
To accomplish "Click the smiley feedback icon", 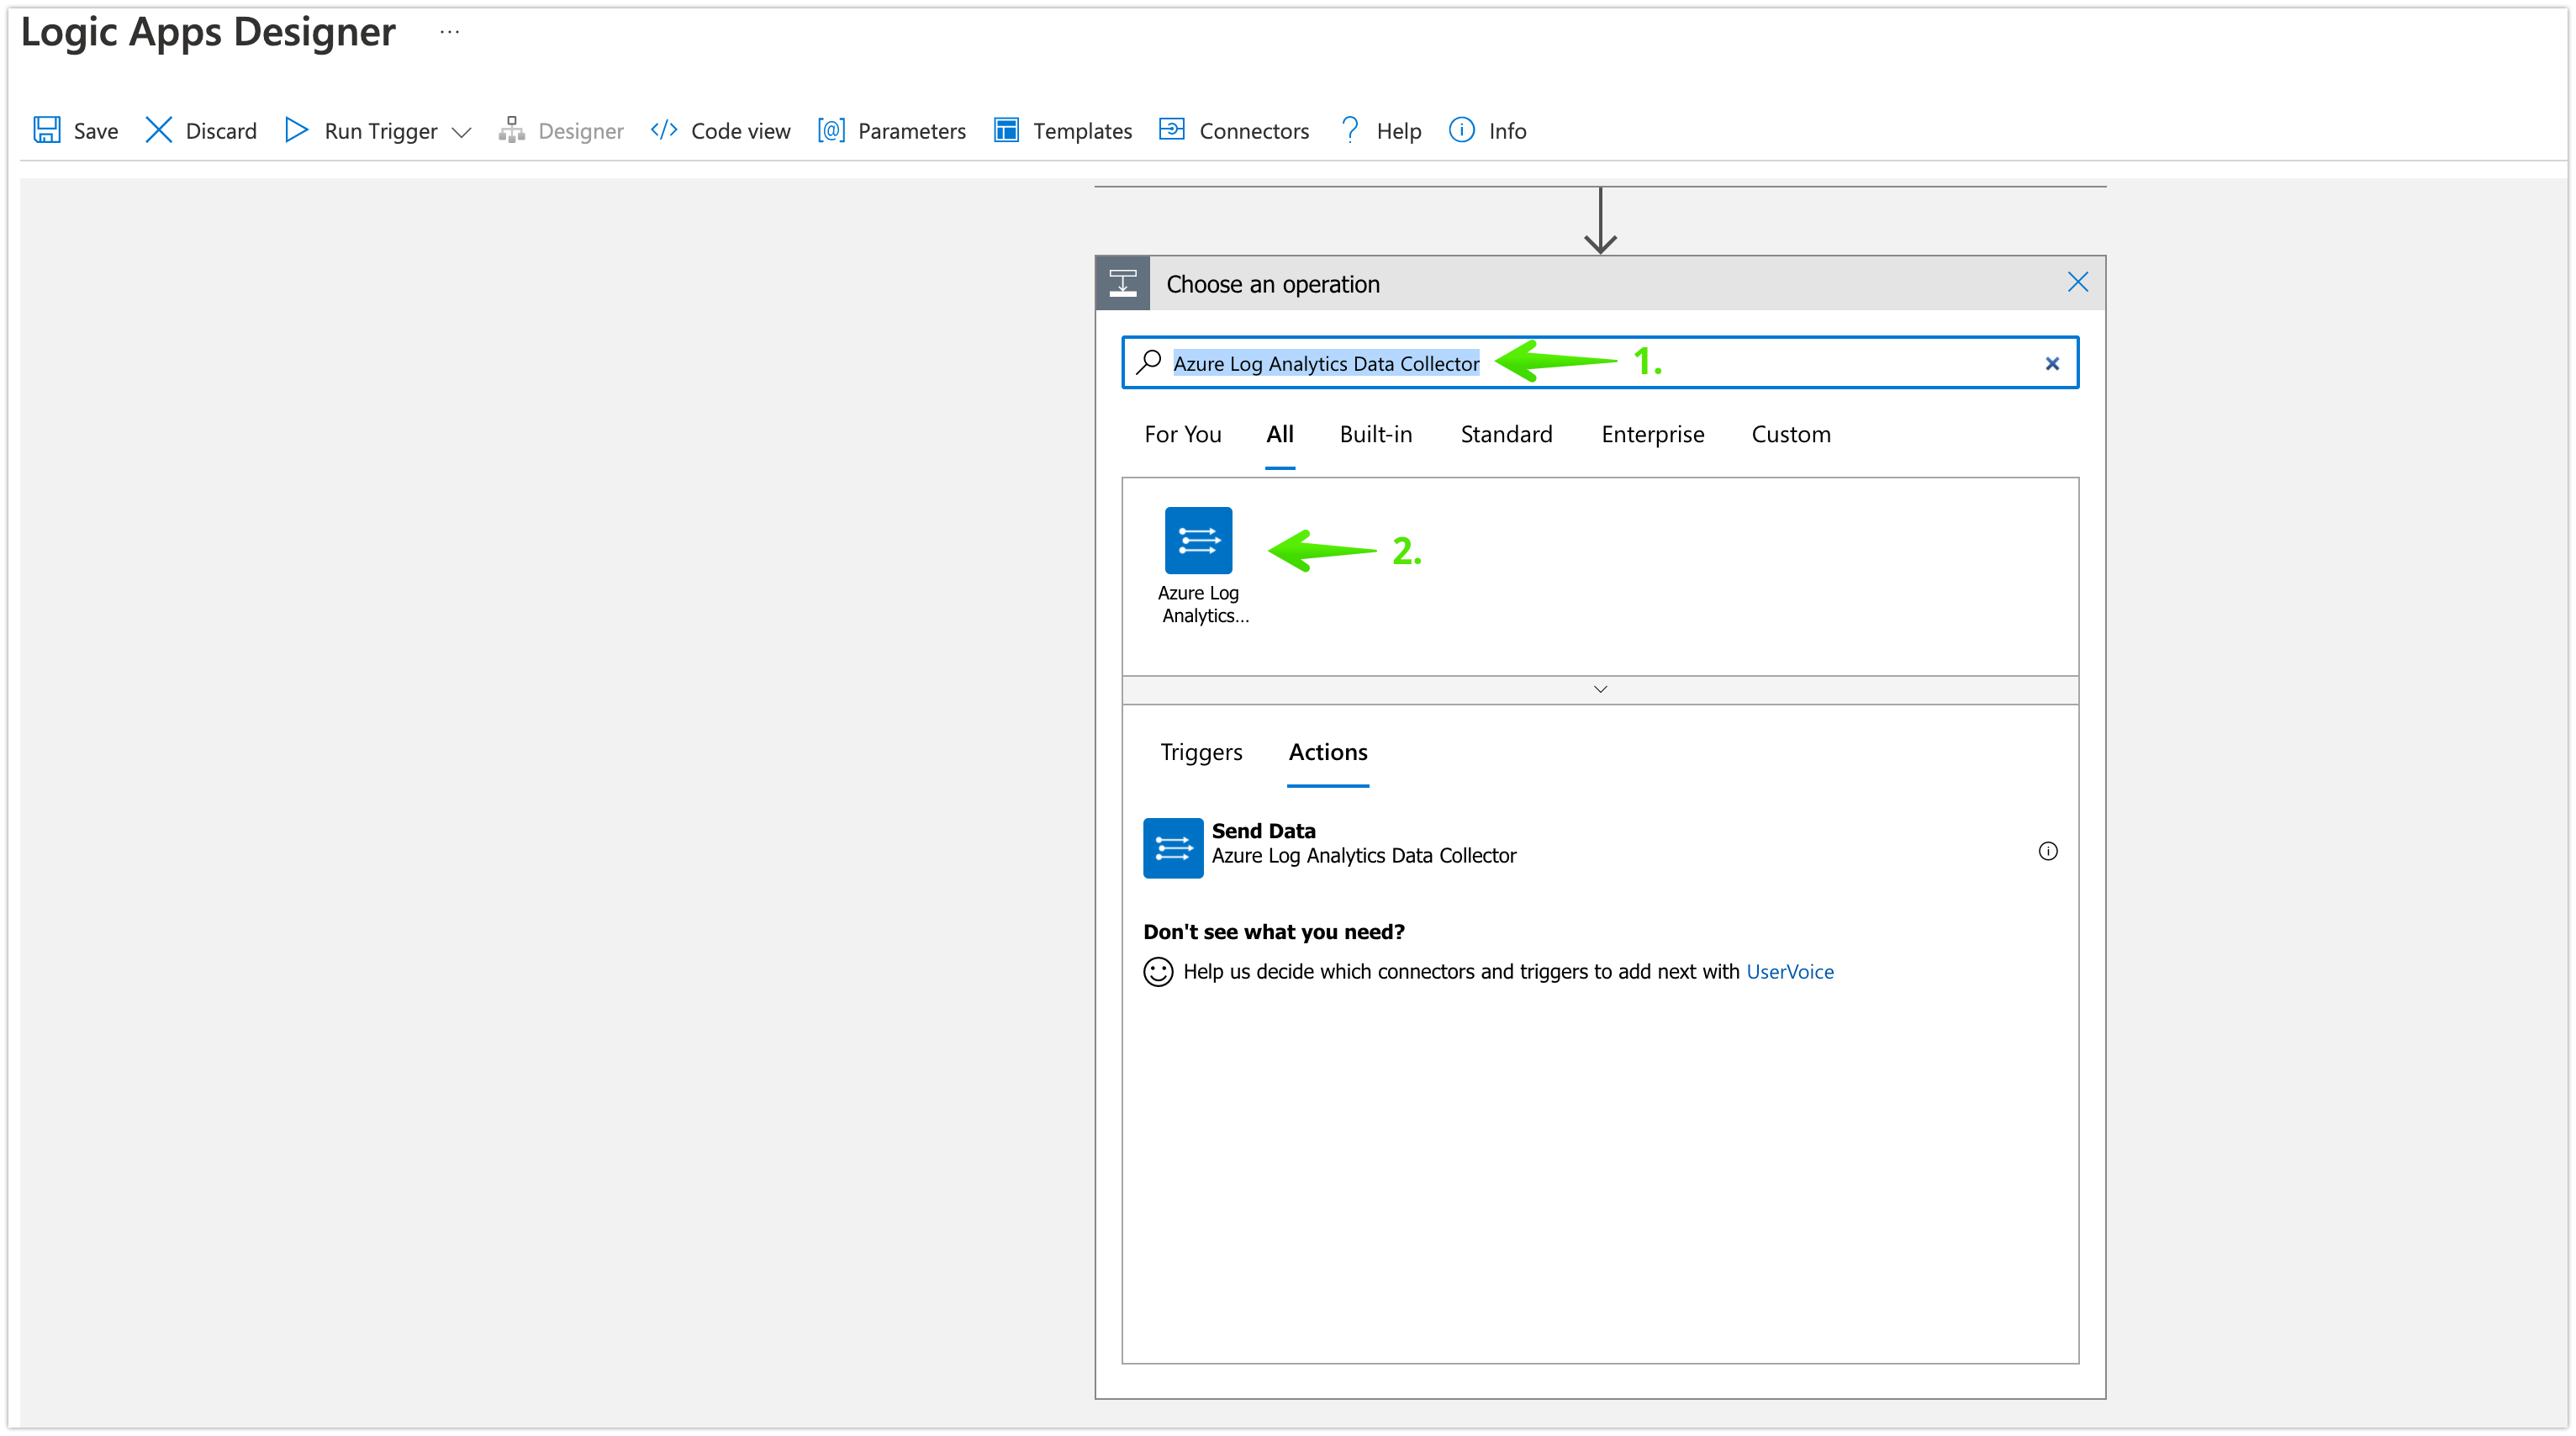I will pyautogui.click(x=1158, y=972).
